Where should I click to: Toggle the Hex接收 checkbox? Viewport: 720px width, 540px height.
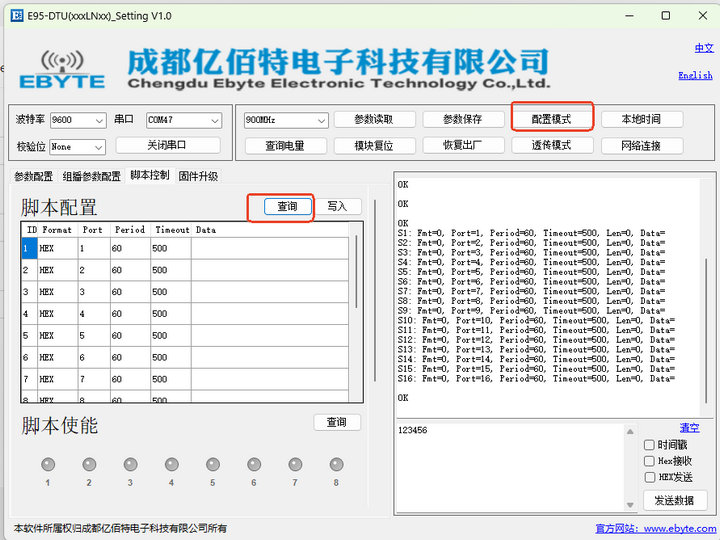(x=650, y=461)
